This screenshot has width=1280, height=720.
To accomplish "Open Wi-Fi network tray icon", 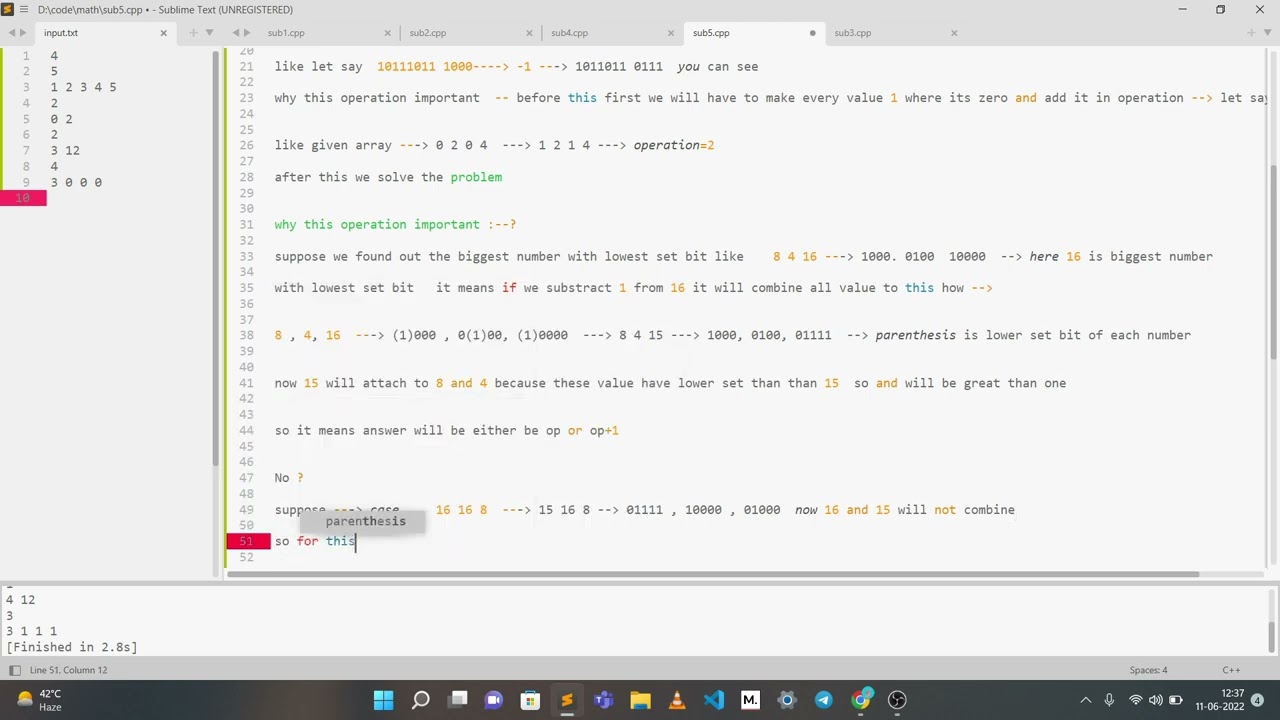I will point(1136,700).
